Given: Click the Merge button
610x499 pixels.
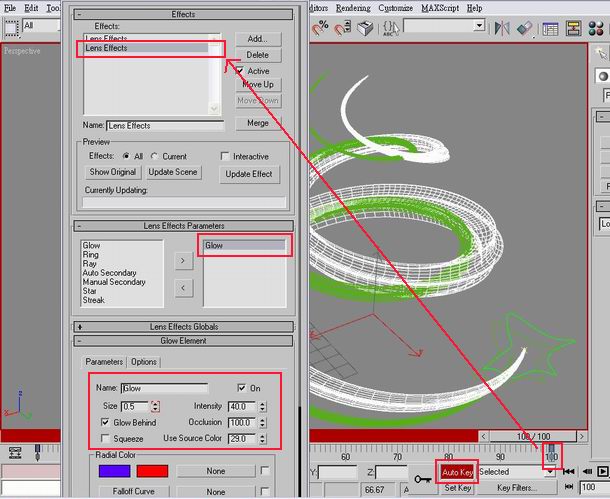Looking at the screenshot, I should click(258, 123).
